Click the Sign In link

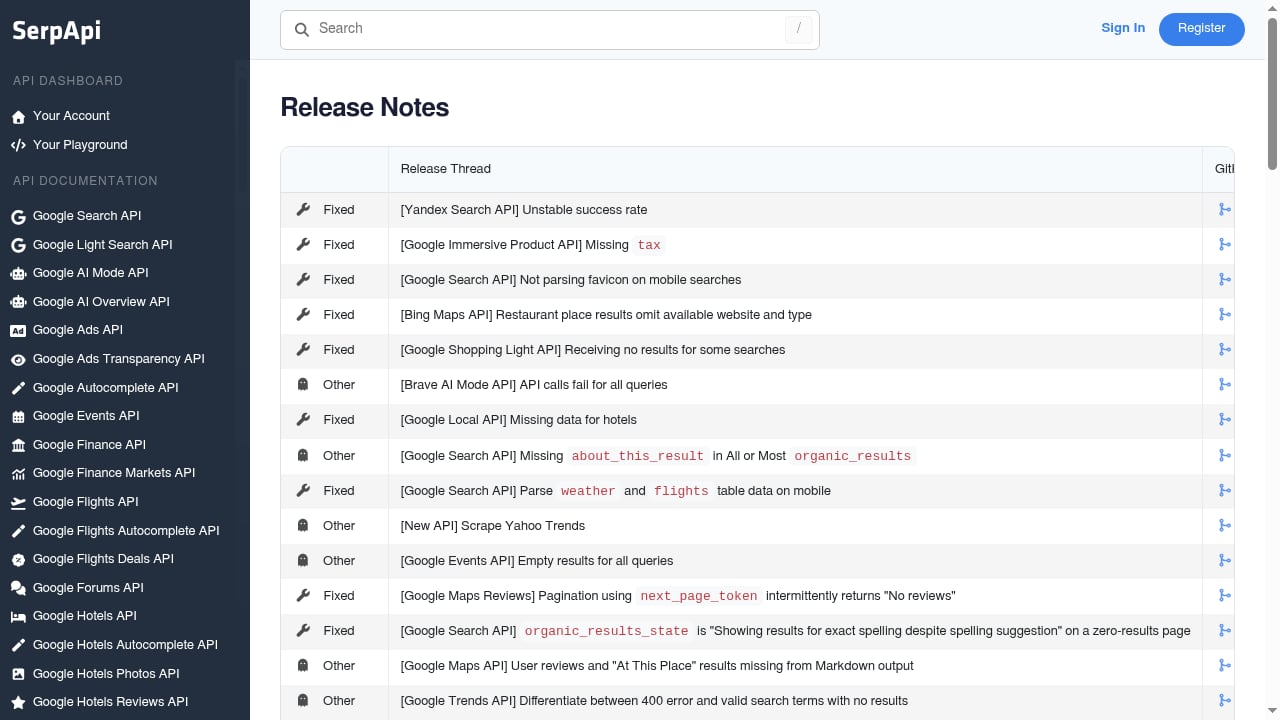(1123, 28)
